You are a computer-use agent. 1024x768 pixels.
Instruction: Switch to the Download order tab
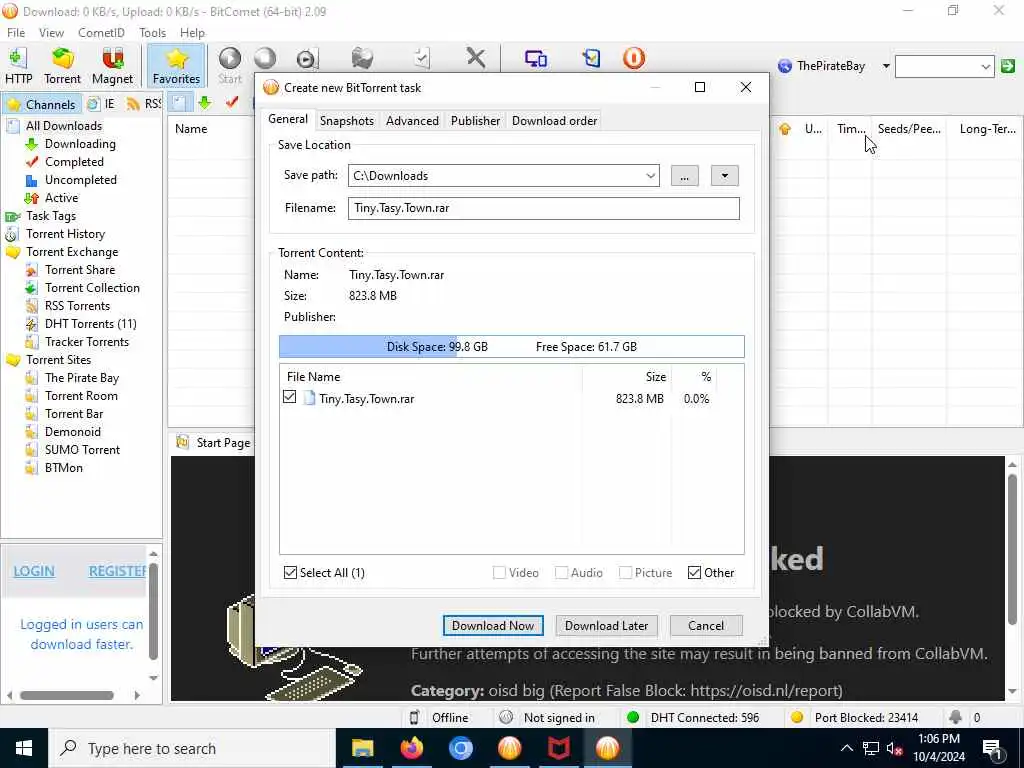[x=554, y=121]
